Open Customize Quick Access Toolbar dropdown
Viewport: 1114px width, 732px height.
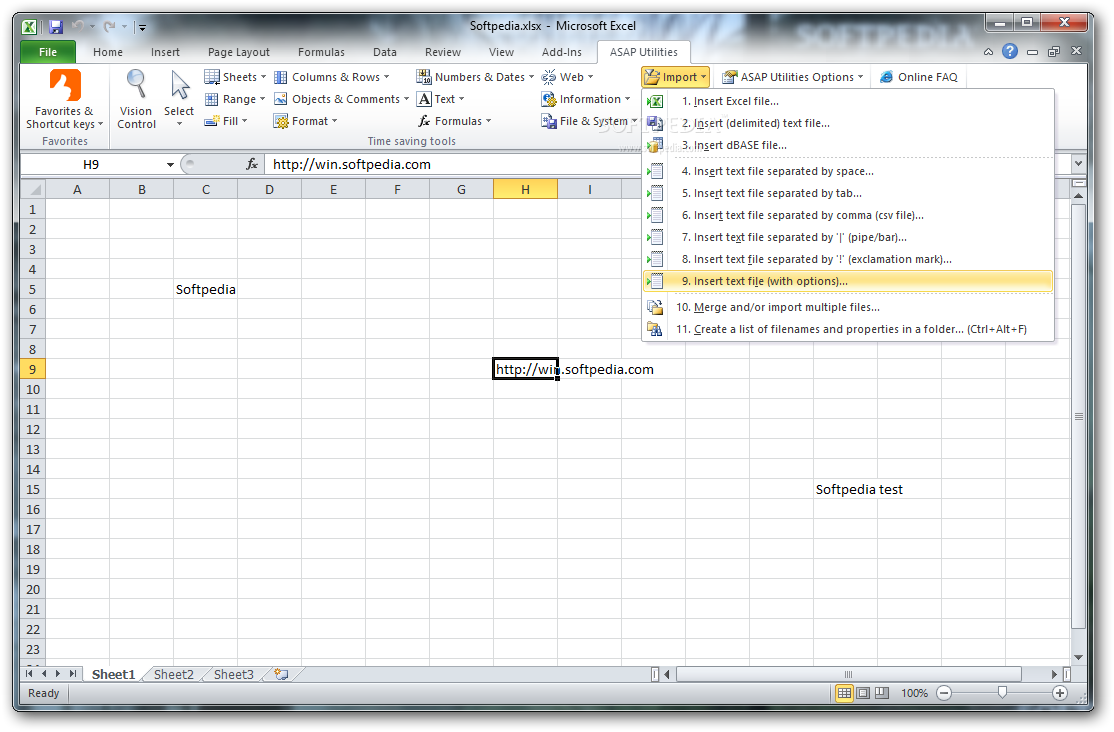(x=143, y=28)
